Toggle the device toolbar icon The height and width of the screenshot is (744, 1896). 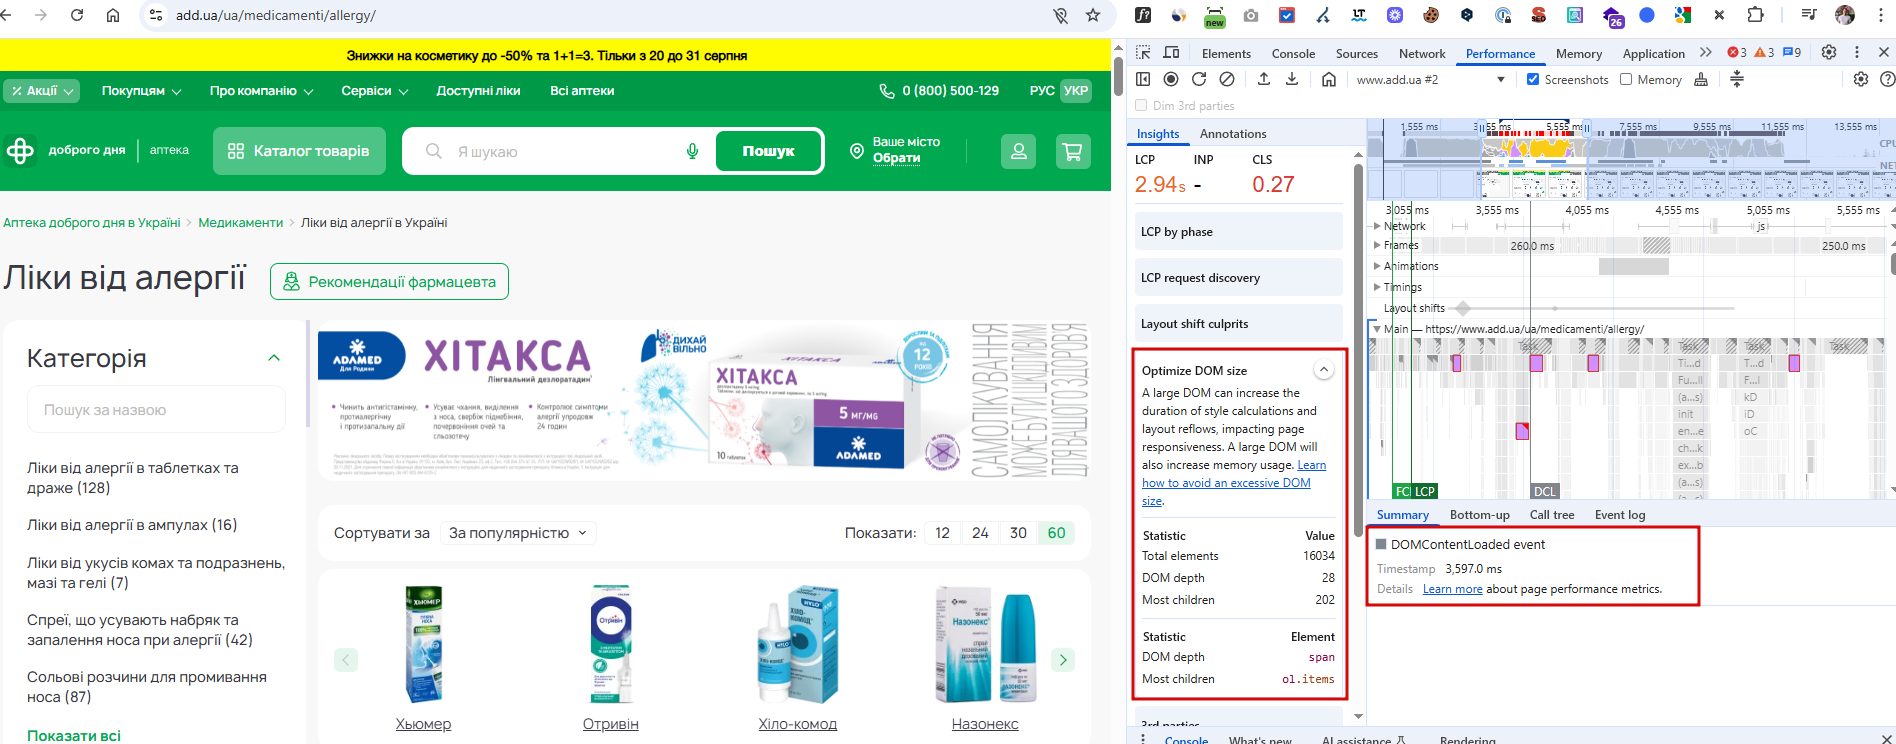click(1171, 53)
